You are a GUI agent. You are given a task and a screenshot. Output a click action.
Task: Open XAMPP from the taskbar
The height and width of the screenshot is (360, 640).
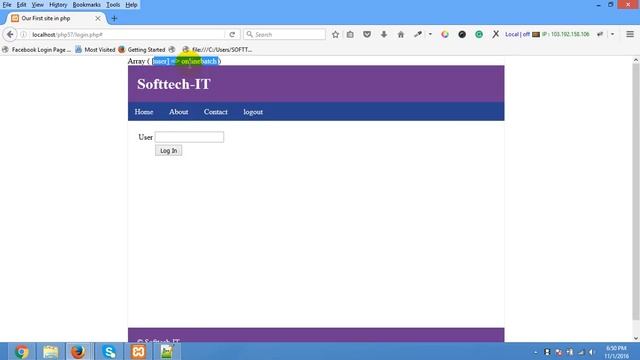[138, 351]
